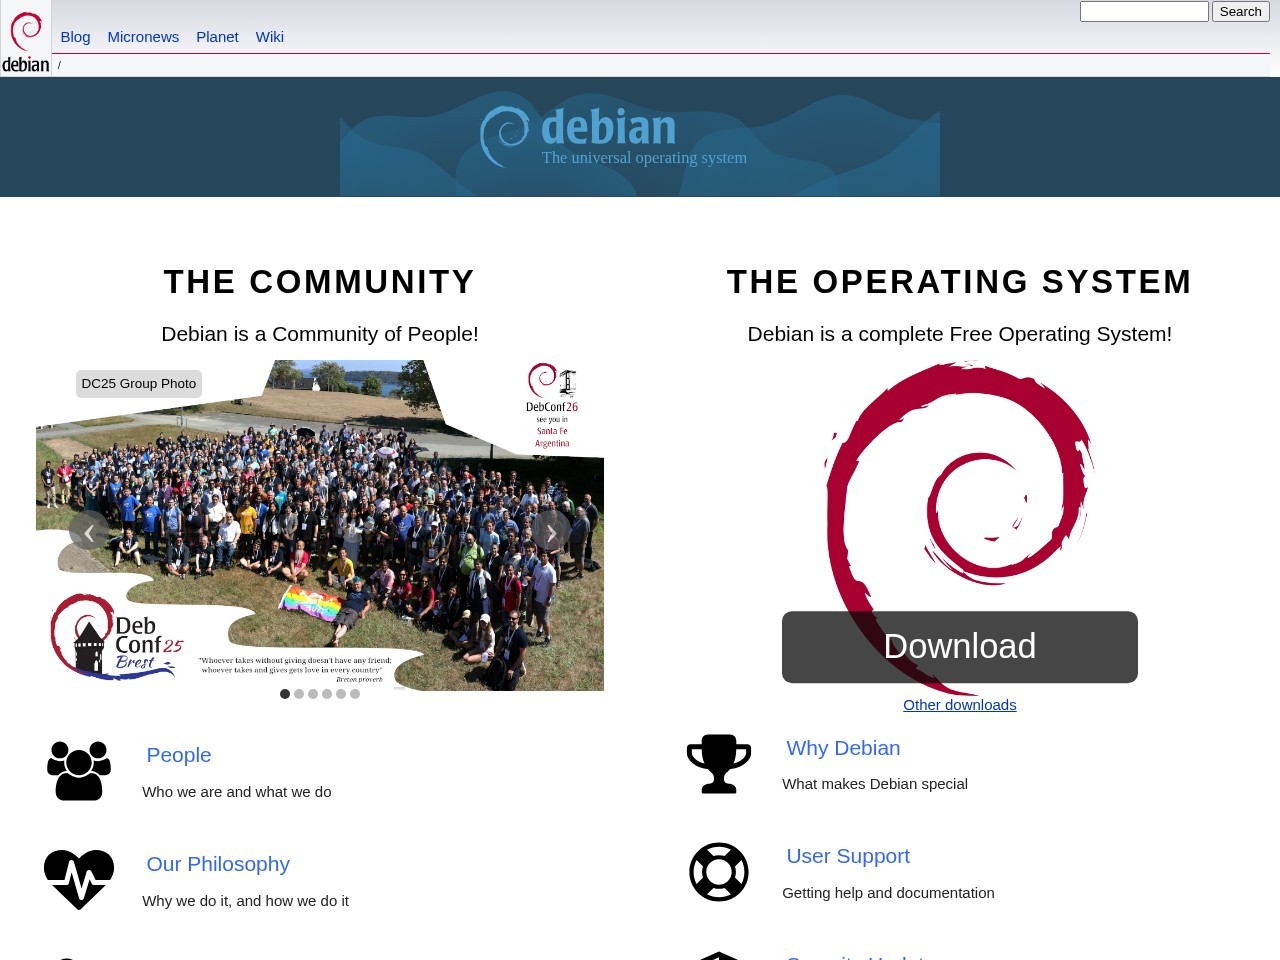Click 'Who we are and what we do' text

[237, 792]
